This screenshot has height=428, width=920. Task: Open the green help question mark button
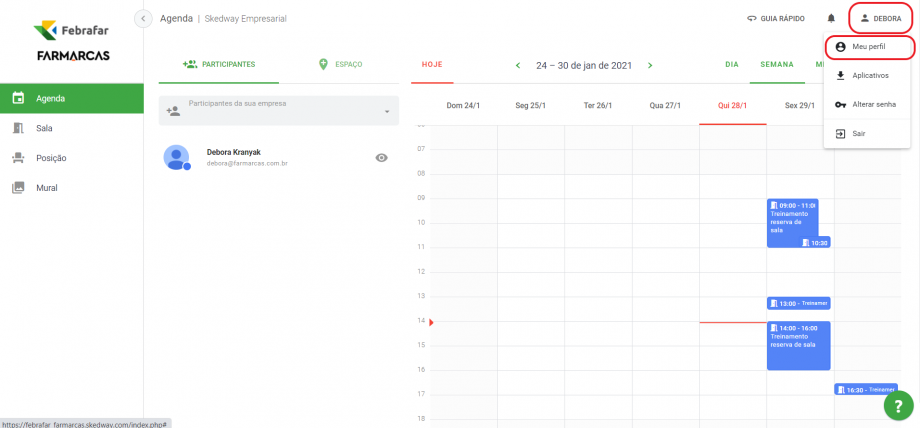coord(898,405)
